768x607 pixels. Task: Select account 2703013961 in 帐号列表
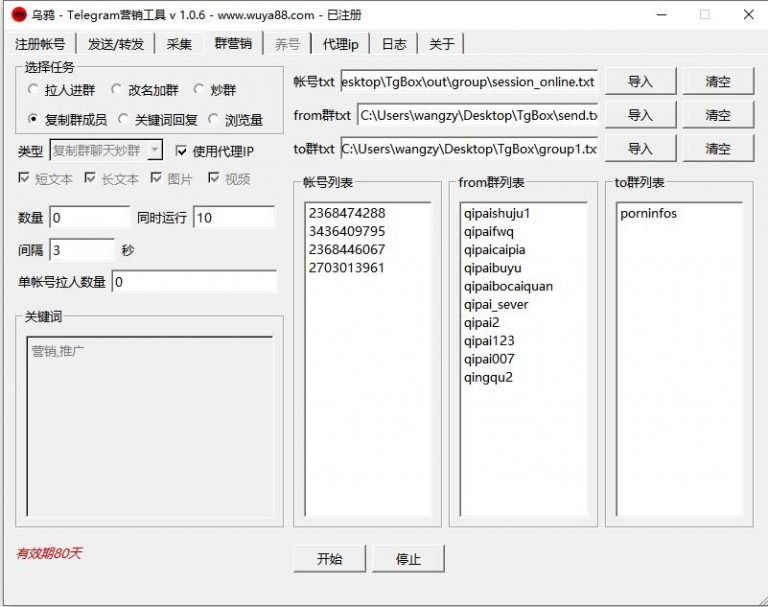(347, 267)
